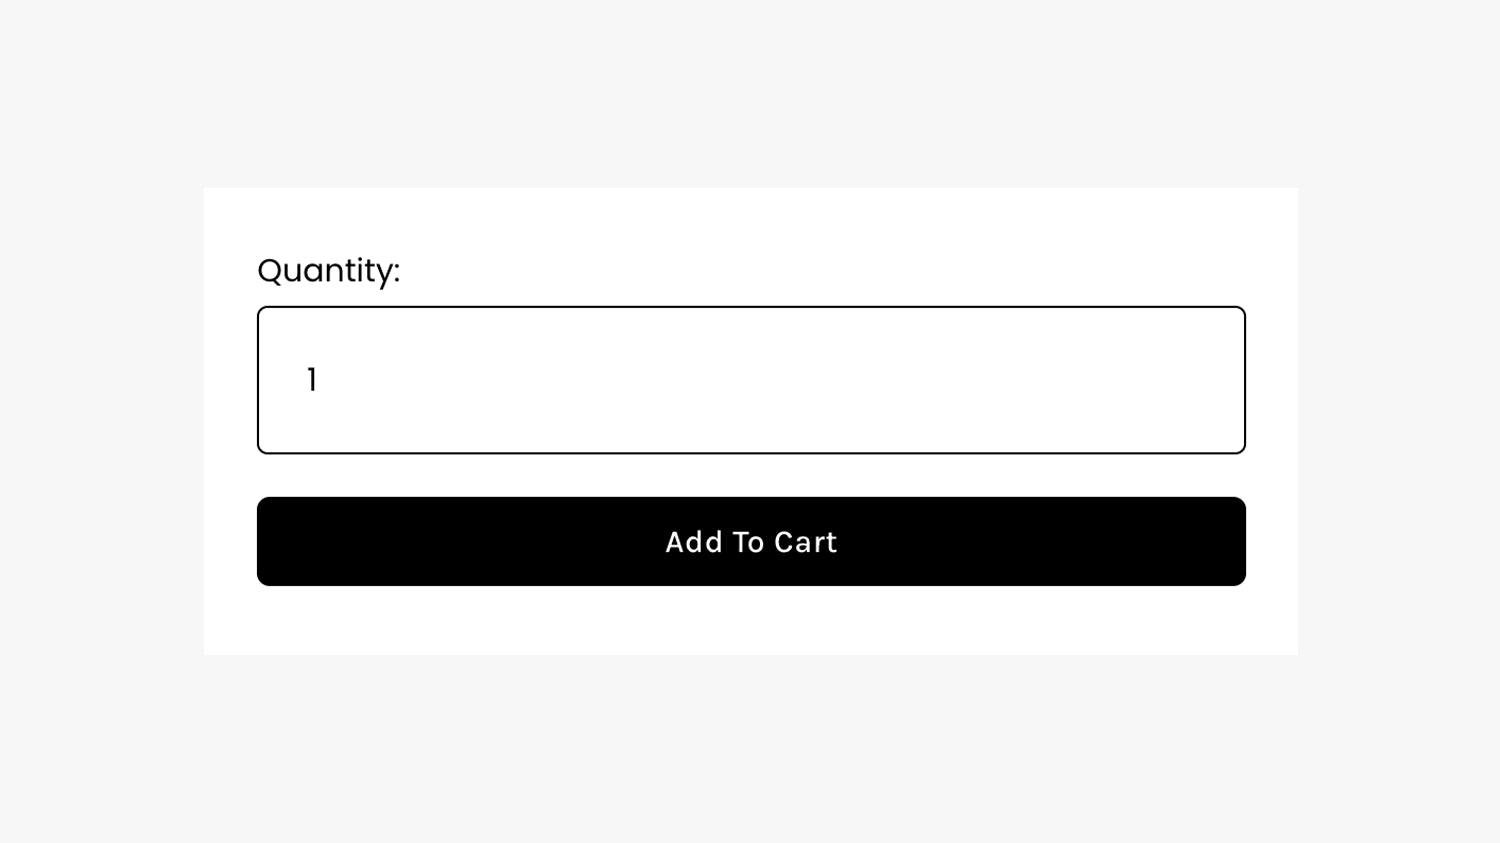This screenshot has width=1500, height=843.
Task: Click the Quantity heading text
Action: click(328, 270)
